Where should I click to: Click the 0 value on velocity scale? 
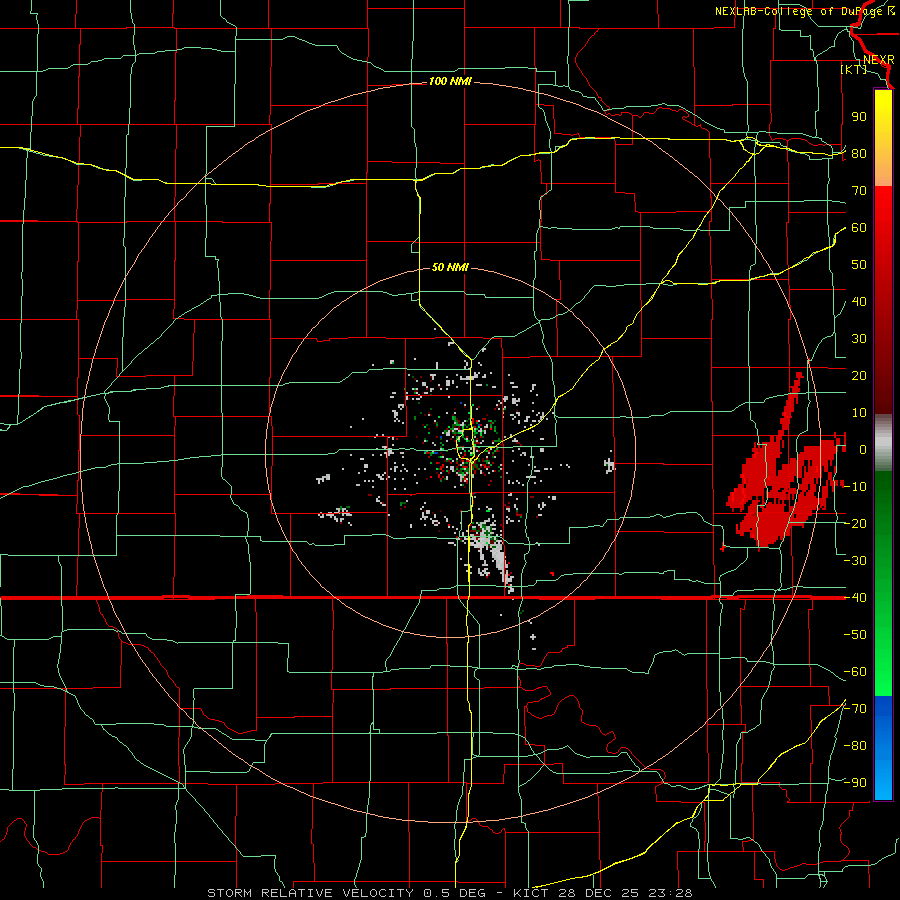tap(863, 450)
